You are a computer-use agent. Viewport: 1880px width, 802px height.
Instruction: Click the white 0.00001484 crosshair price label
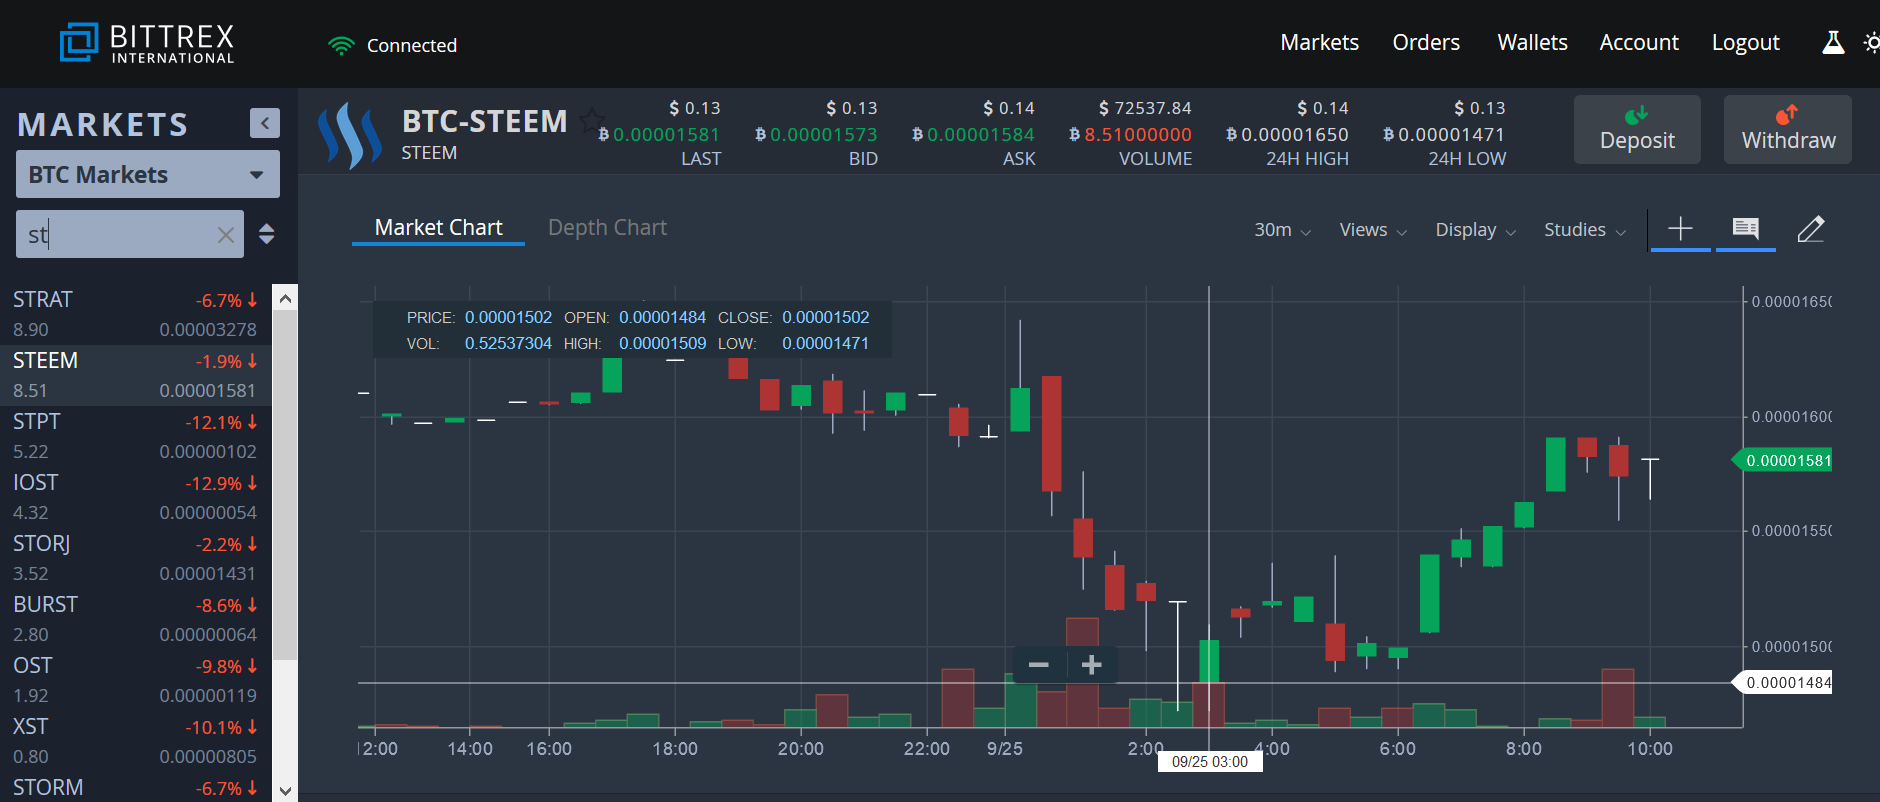[x=1783, y=683]
